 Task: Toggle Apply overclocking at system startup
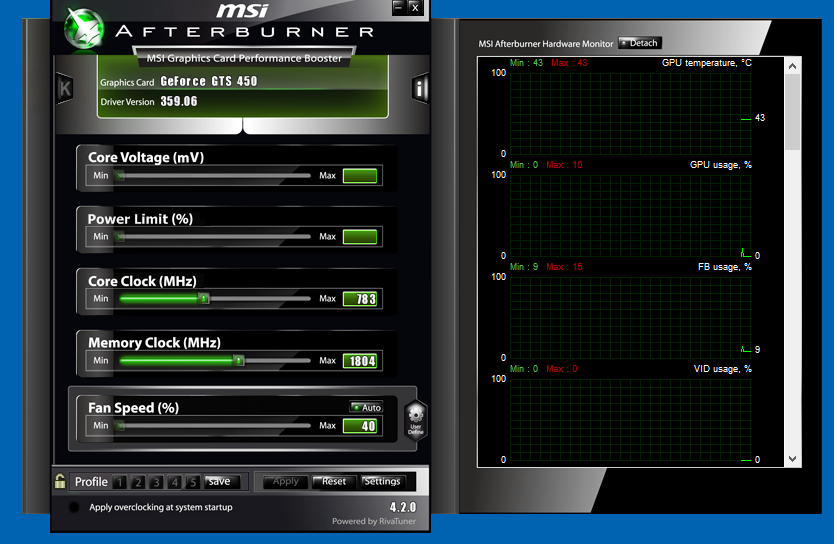pyautogui.click(x=74, y=507)
